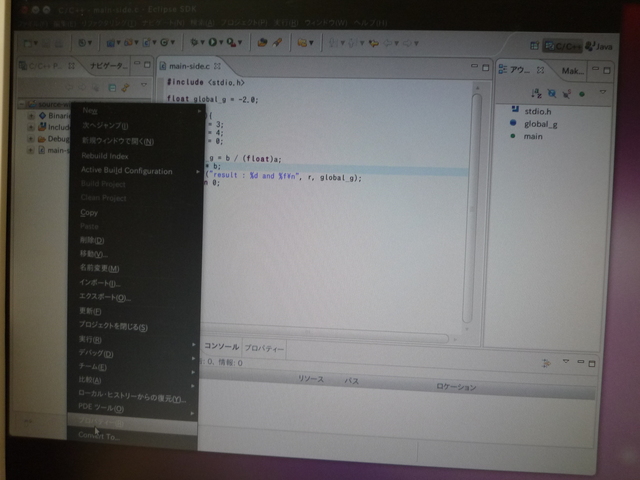Open Active Build Configuration submenu
This screenshot has height=480, width=640.
pos(126,171)
